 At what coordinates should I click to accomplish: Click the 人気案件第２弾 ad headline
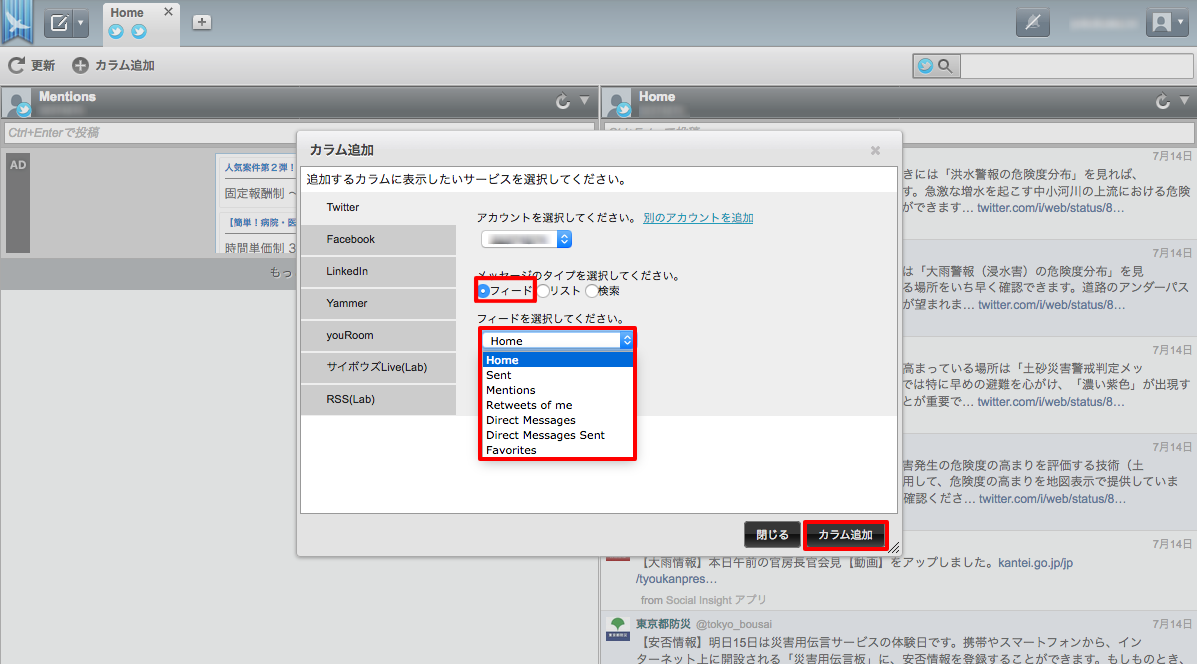coord(260,167)
